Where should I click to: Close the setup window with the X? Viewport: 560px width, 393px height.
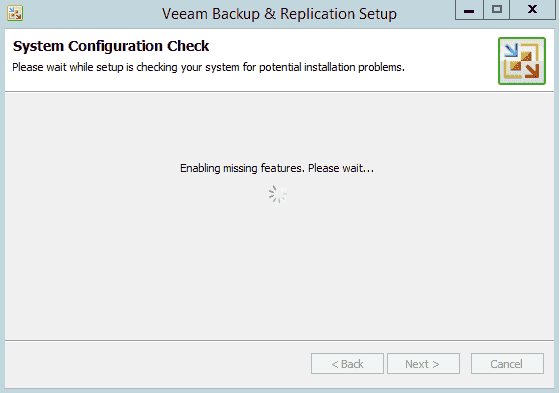(532, 10)
